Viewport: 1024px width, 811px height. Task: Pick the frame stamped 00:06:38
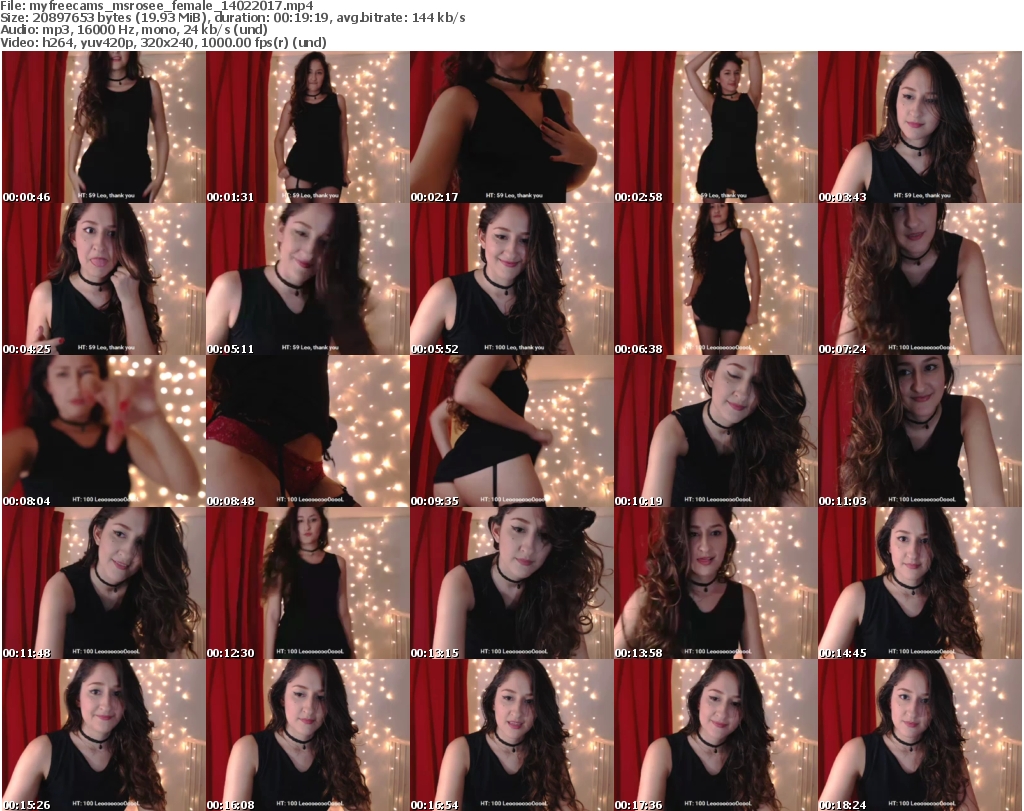pos(716,279)
